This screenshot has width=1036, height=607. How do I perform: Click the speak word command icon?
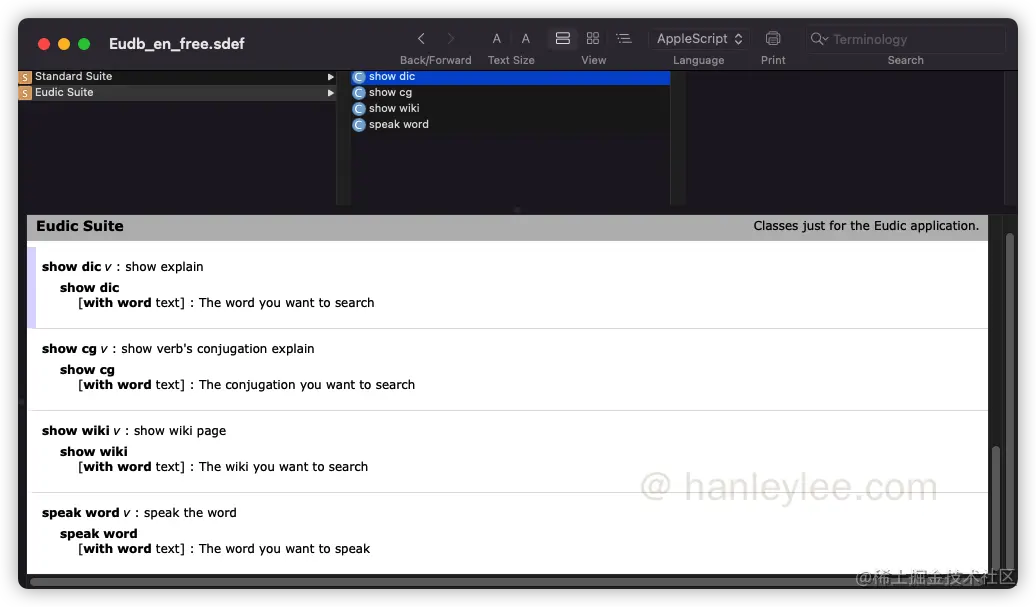[359, 125]
